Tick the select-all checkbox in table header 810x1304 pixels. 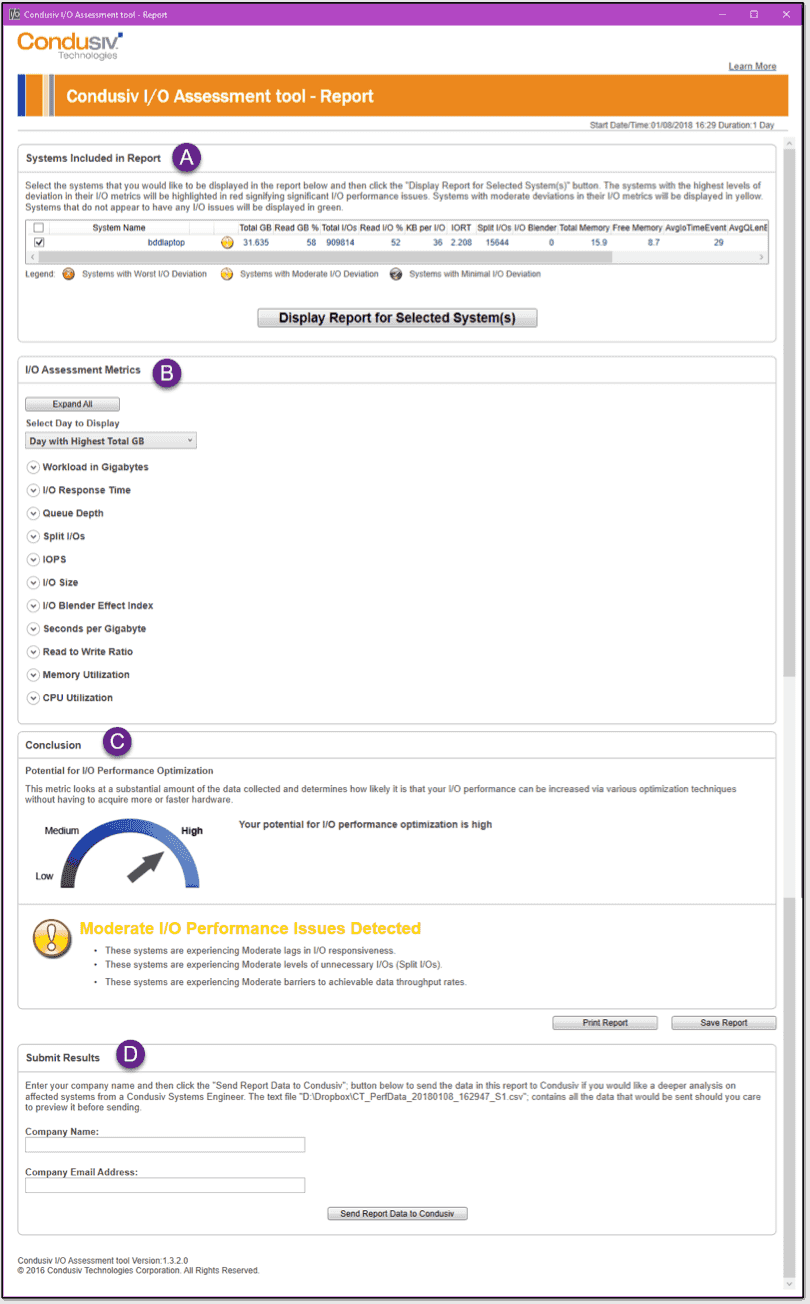click(x=39, y=228)
